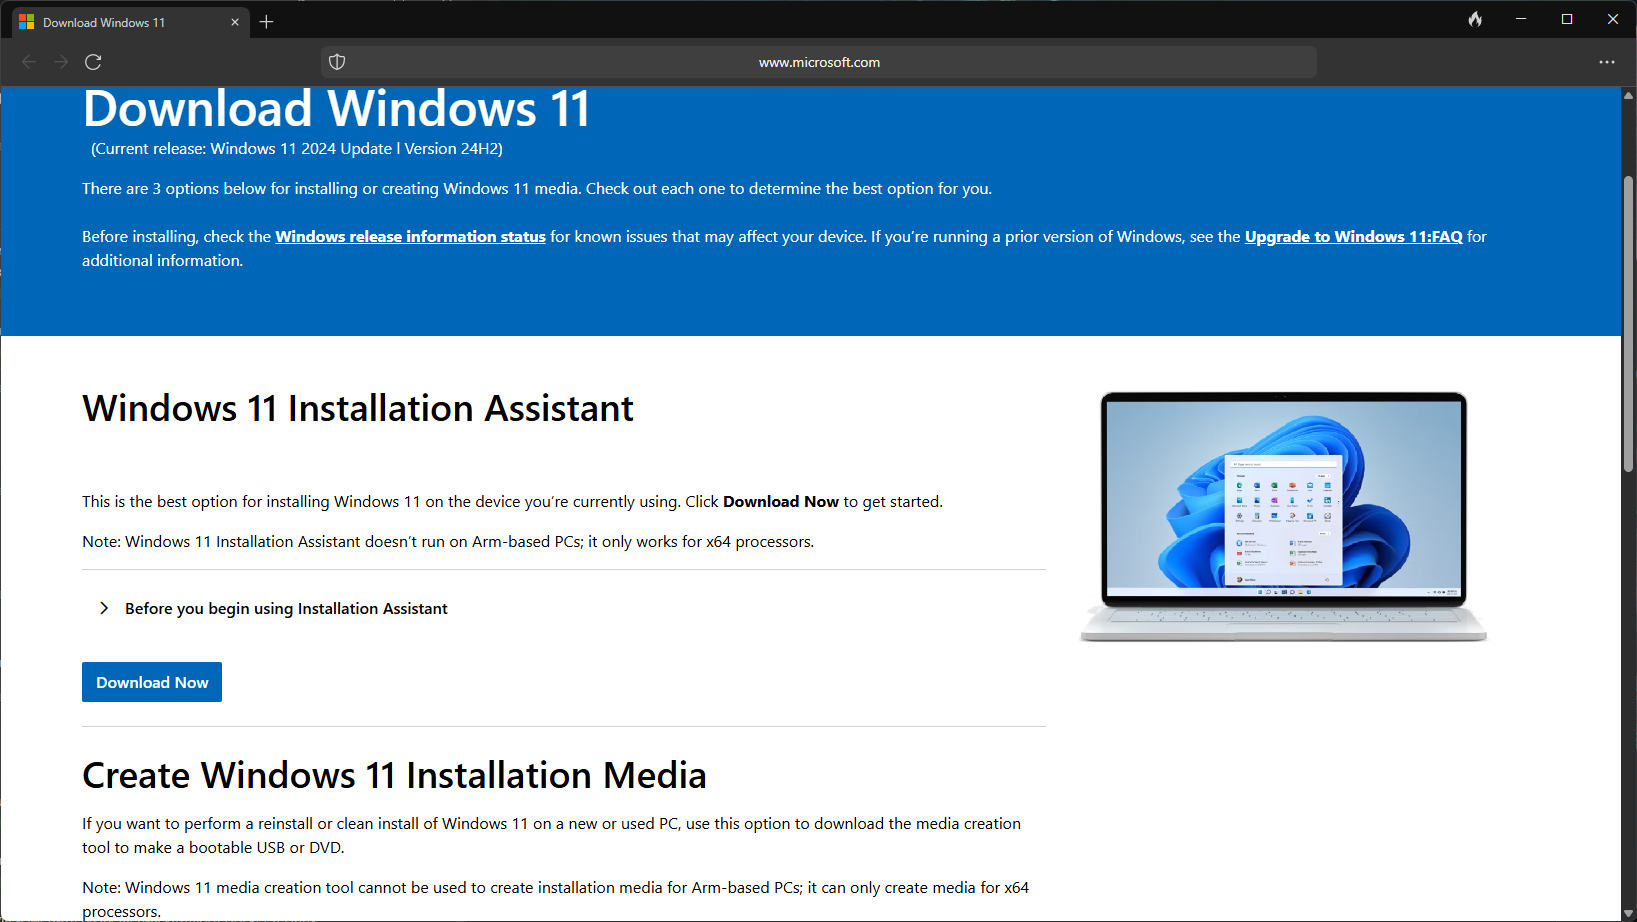Open Windows release information status link
Viewport: 1637px width, 922px height.
point(410,237)
